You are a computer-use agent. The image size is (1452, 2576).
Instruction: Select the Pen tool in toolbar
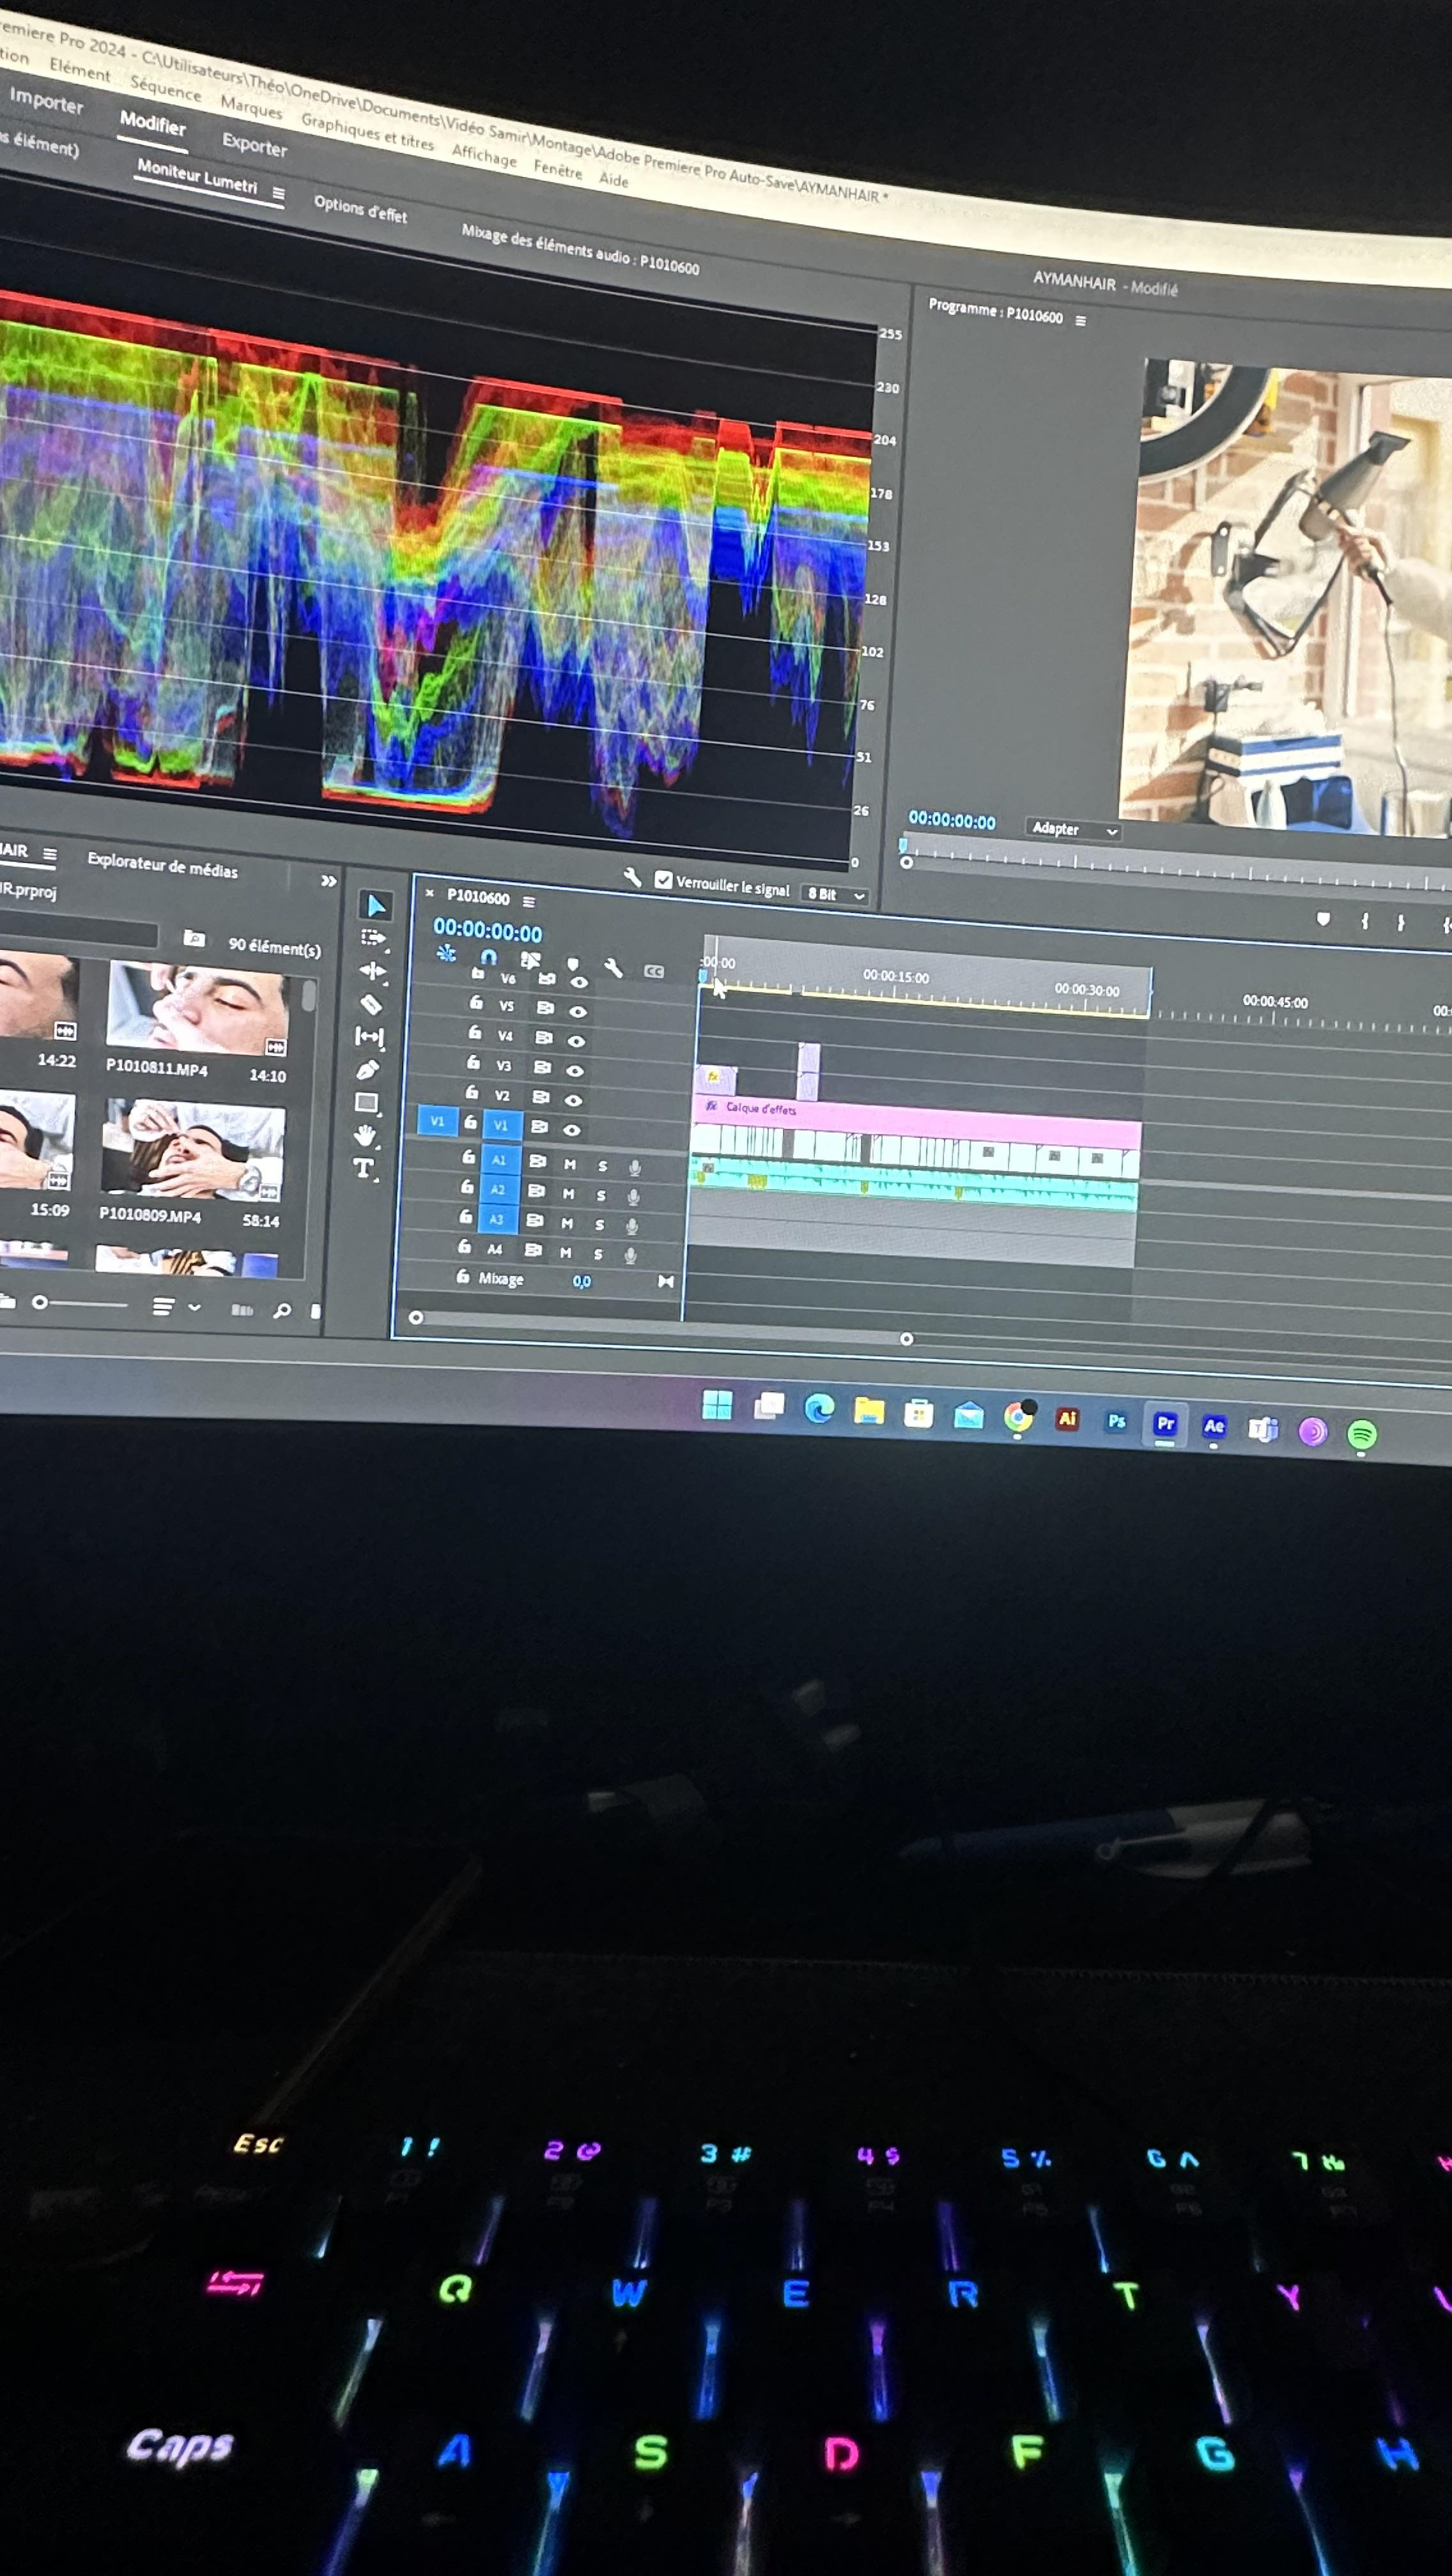coord(367,1070)
